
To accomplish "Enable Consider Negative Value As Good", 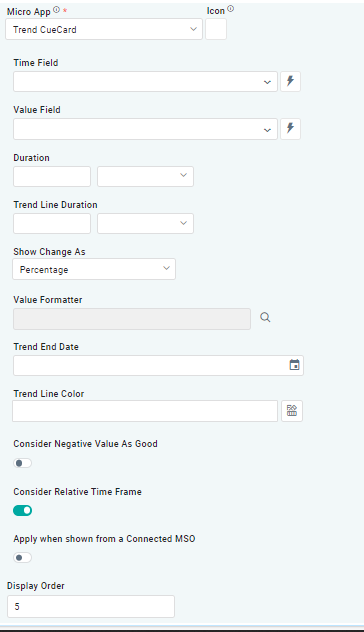I will [x=23, y=463].
